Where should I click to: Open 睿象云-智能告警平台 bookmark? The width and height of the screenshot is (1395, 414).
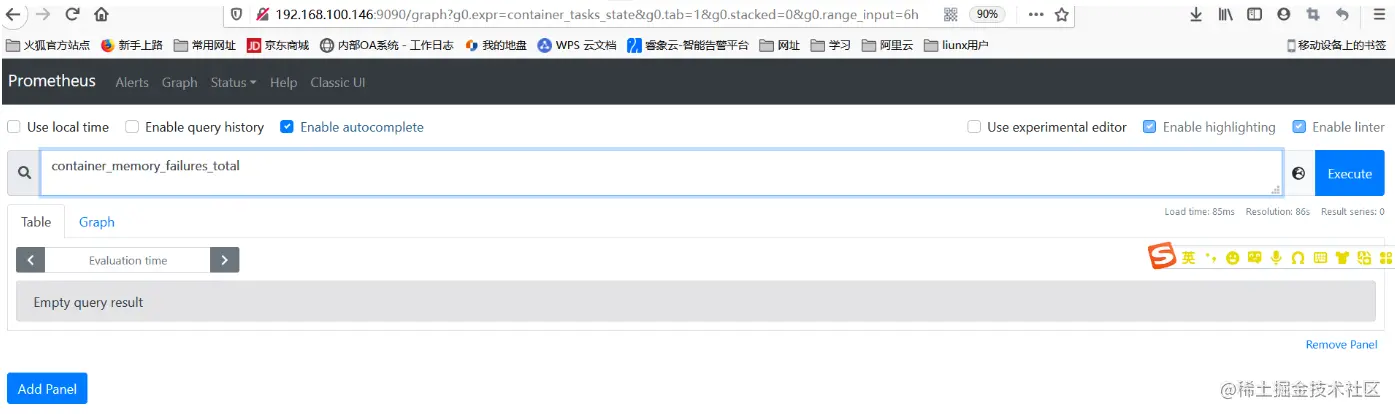point(687,45)
